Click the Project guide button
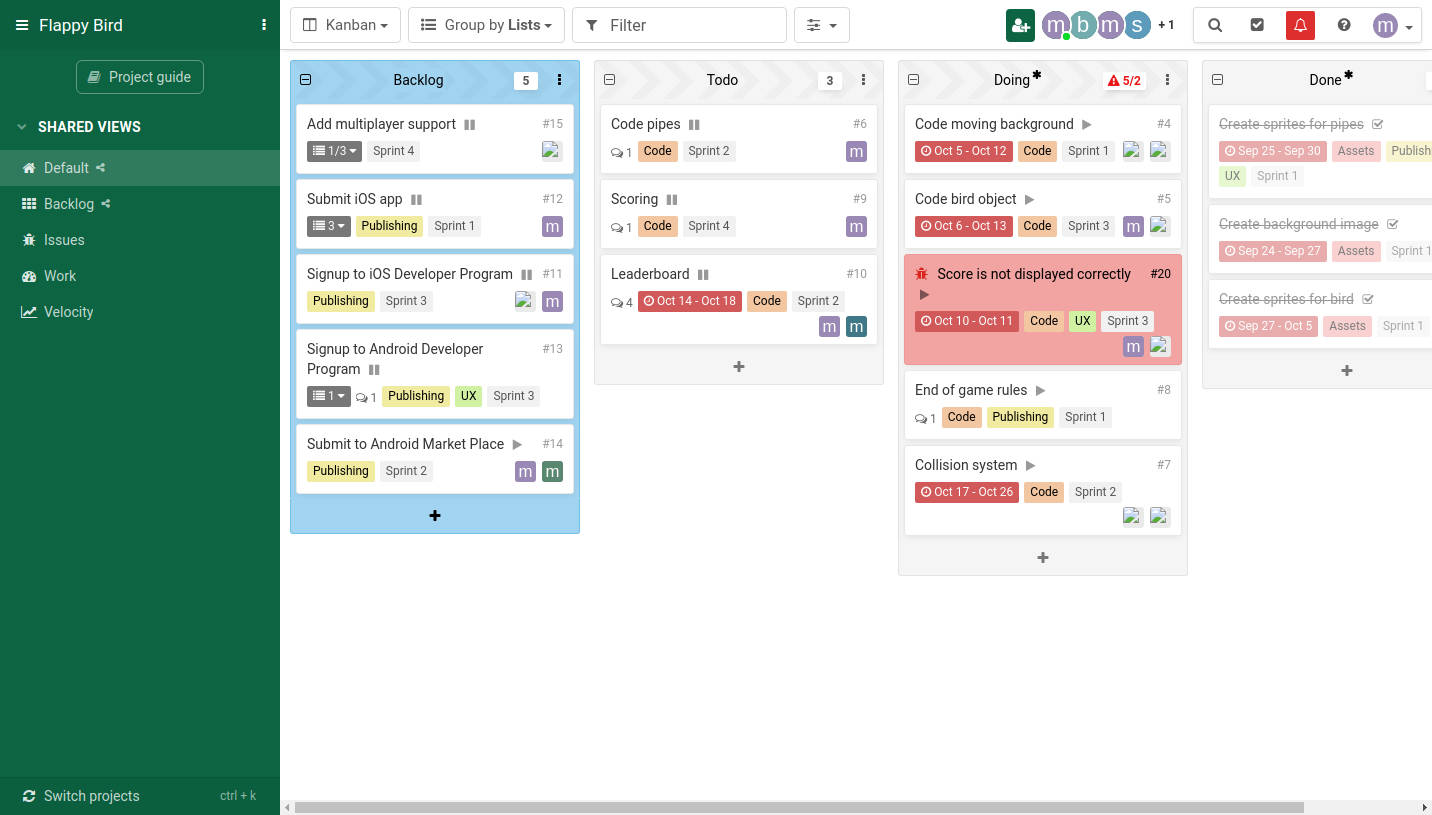The height and width of the screenshot is (815, 1432). point(140,77)
